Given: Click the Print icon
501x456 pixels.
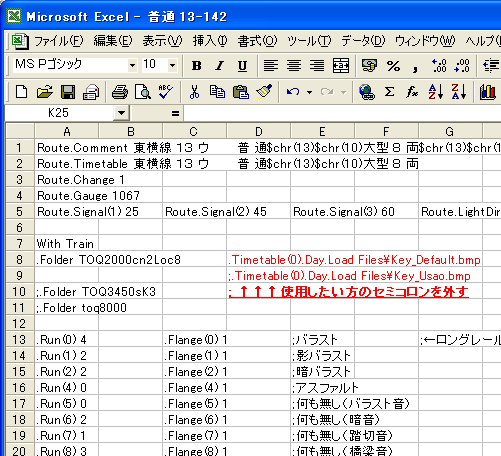Looking at the screenshot, I should point(120,92).
